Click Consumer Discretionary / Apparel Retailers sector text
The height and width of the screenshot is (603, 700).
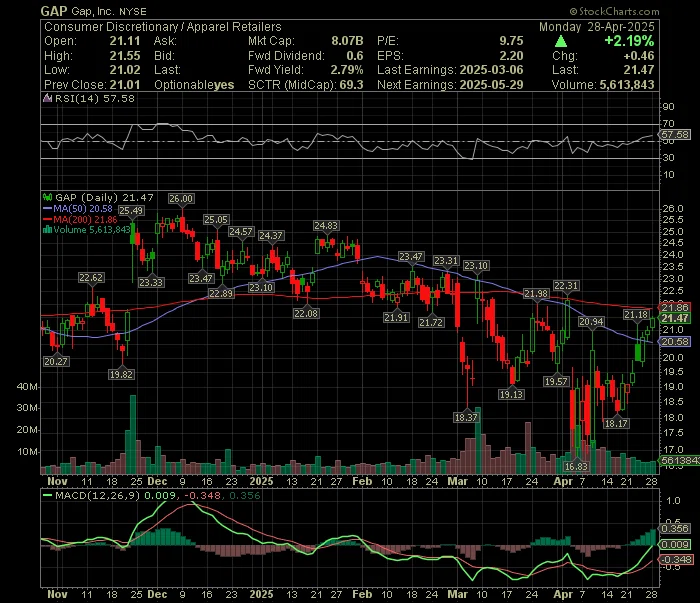(162, 27)
